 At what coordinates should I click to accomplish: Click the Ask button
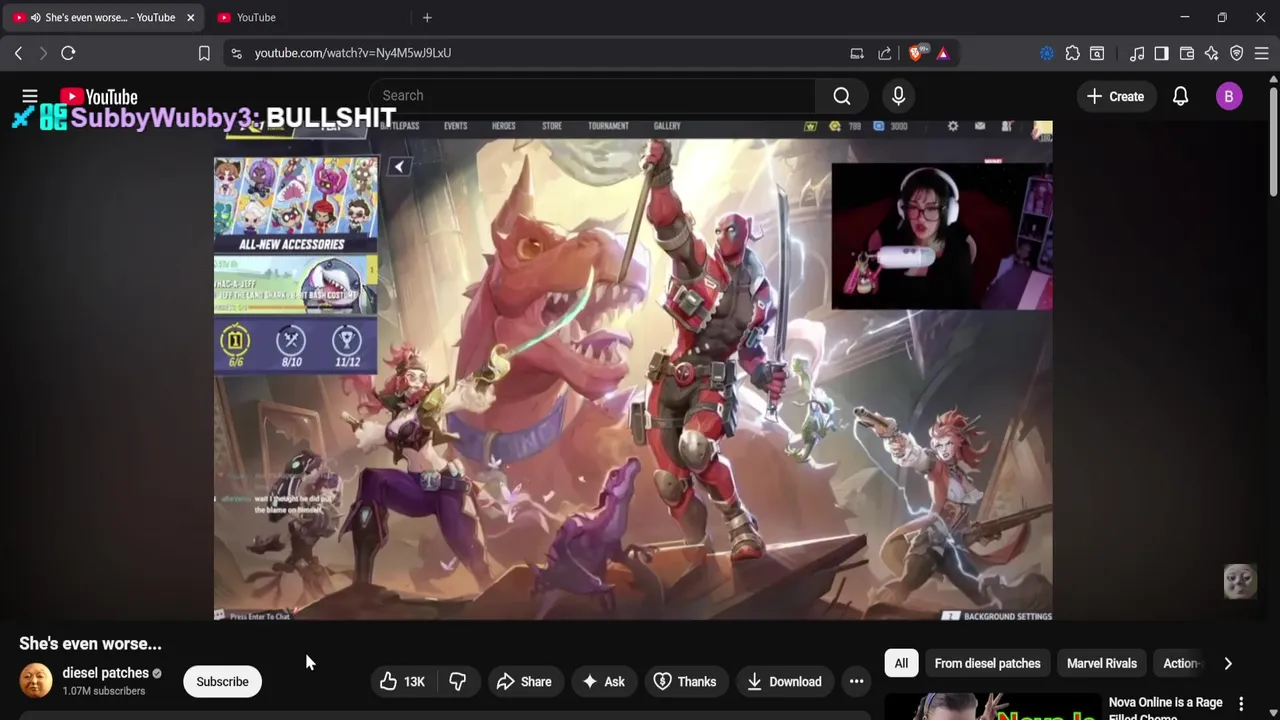click(603, 682)
